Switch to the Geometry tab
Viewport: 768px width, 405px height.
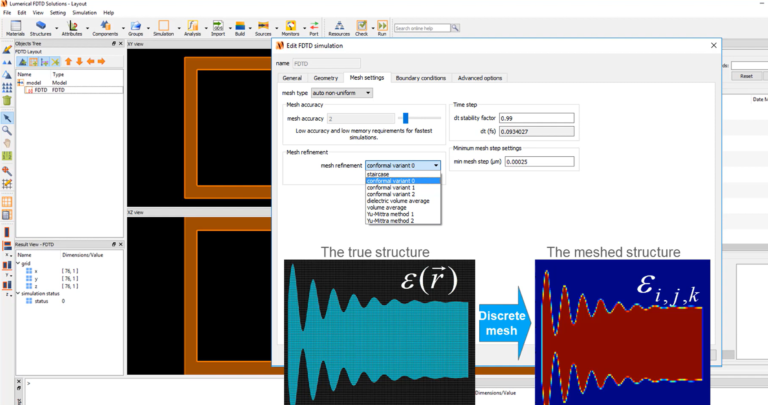326,78
